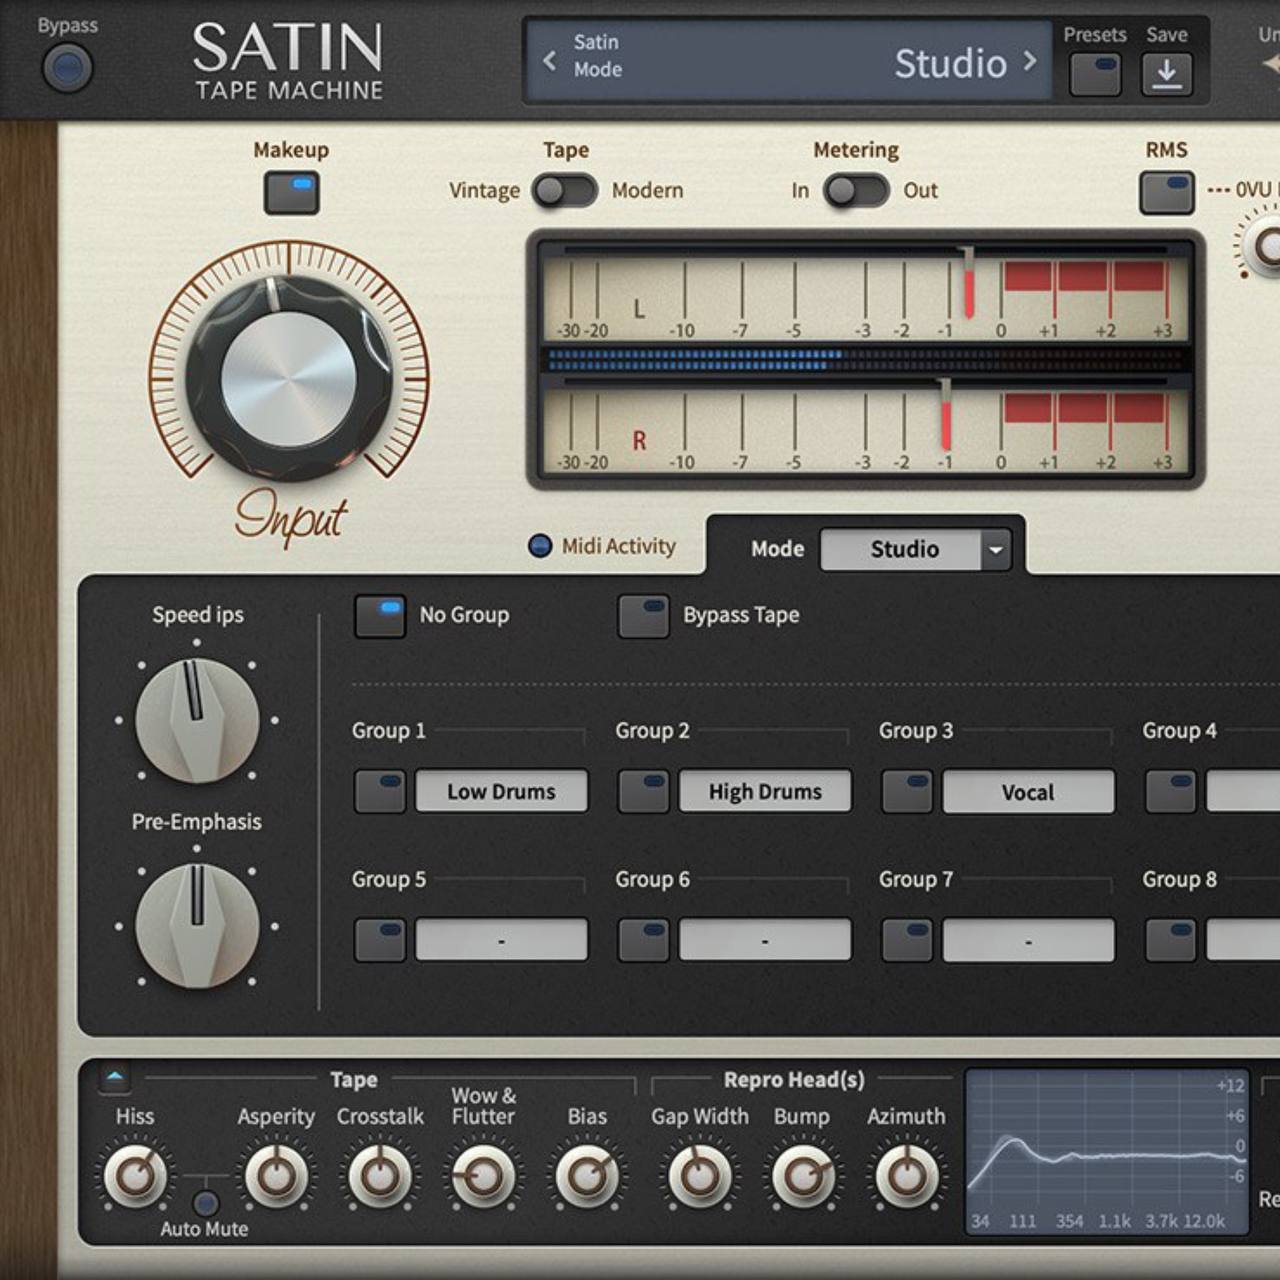Viewport: 1280px width, 1280px height.
Task: Click the right channel VU meter
Action: pyautogui.click(x=866, y=425)
